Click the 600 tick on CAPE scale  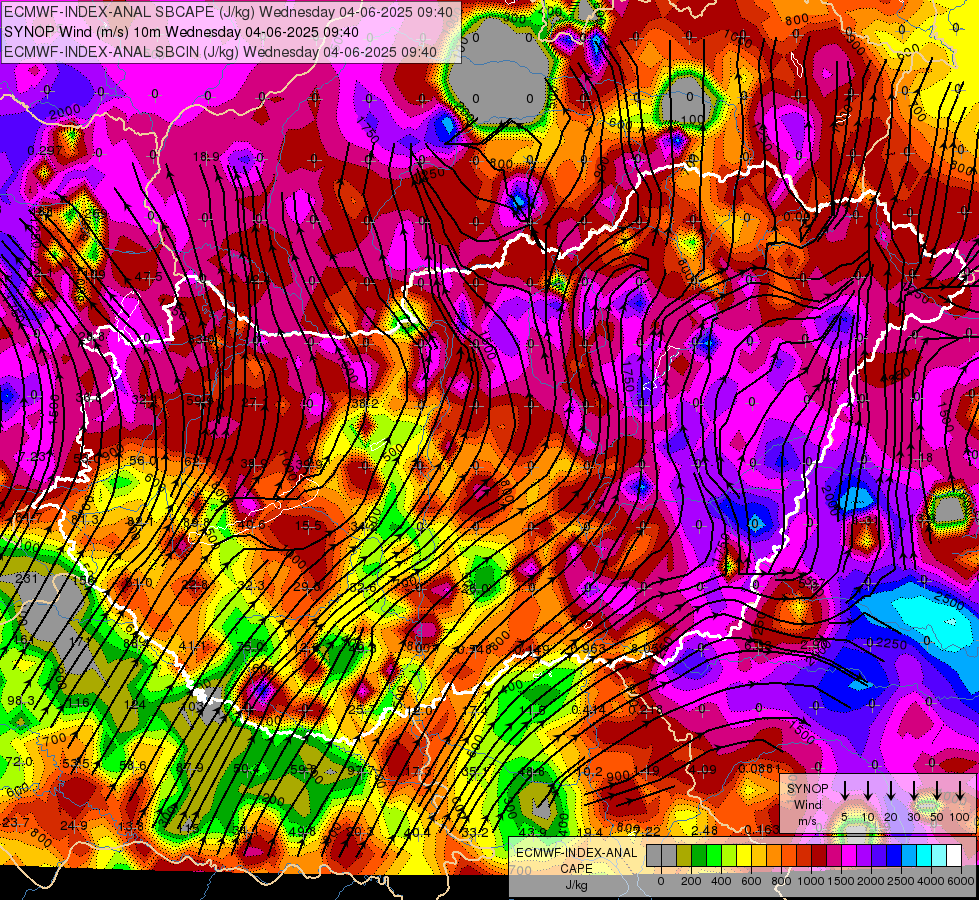pyautogui.click(x=751, y=881)
